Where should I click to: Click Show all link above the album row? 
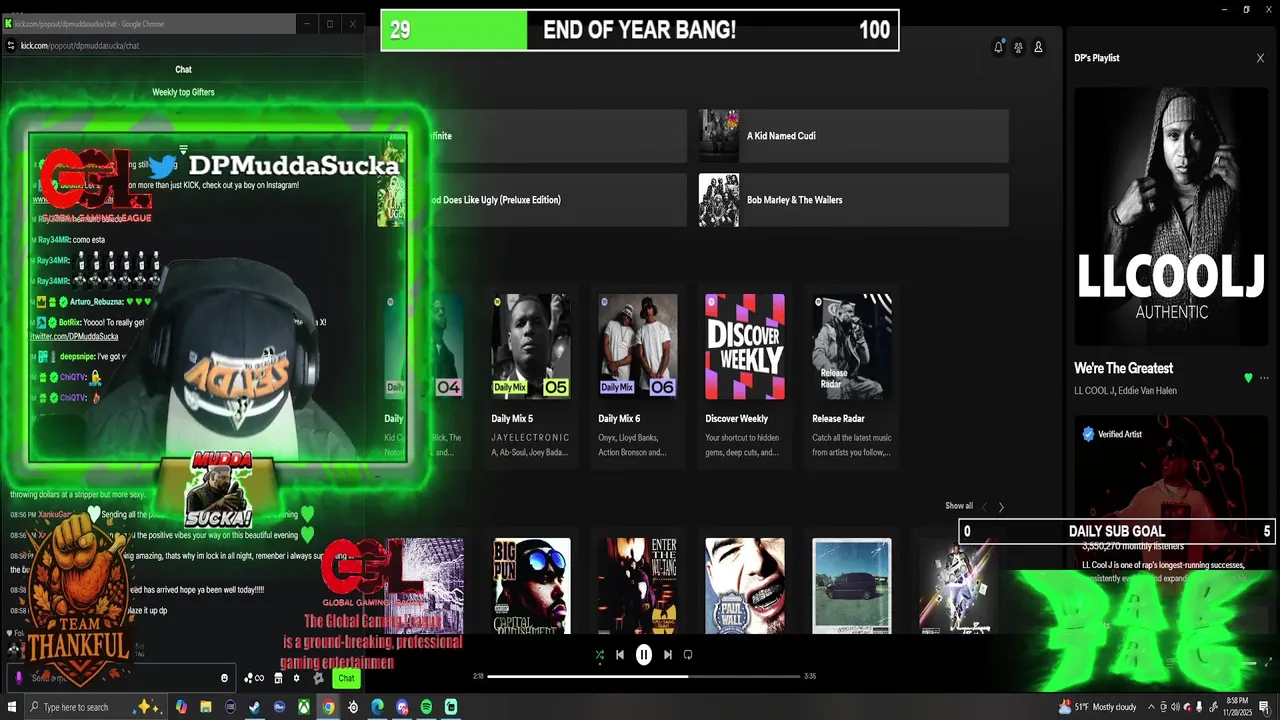coord(959,506)
